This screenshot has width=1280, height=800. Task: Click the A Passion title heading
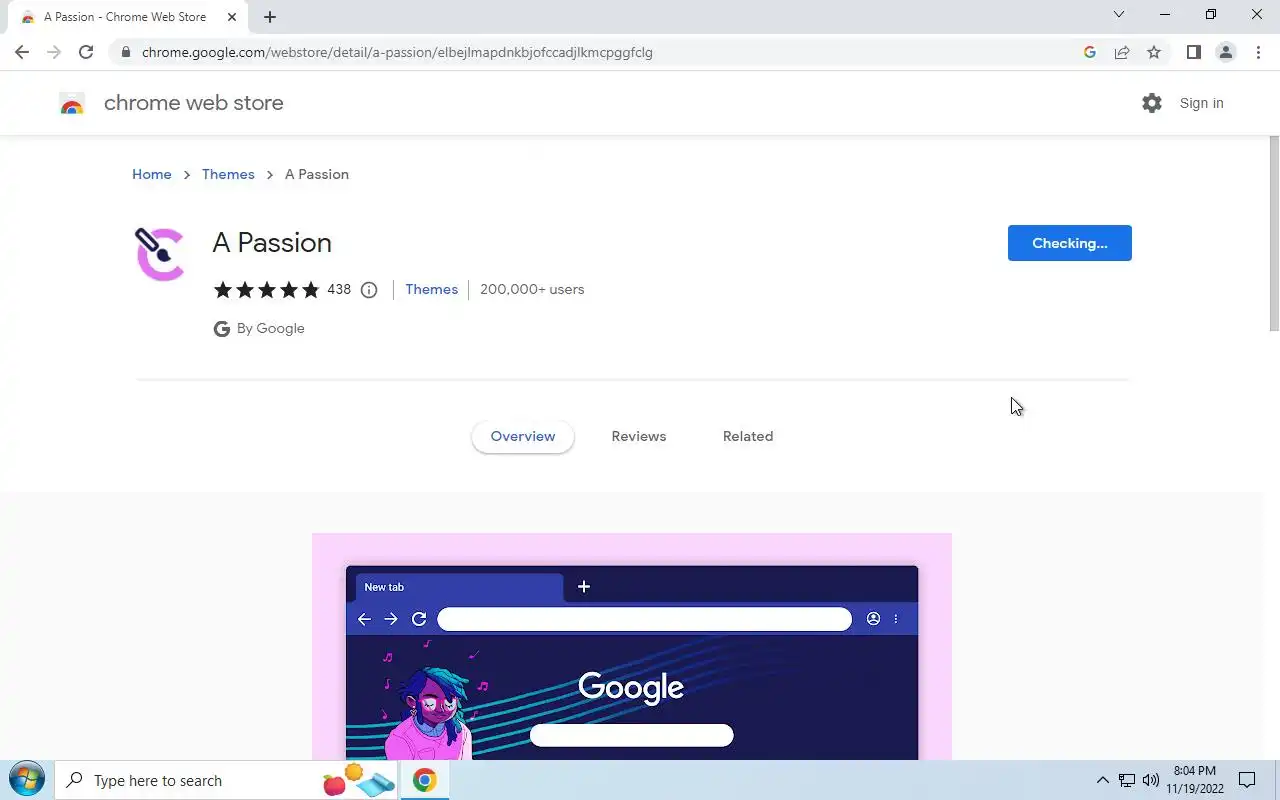click(x=272, y=243)
